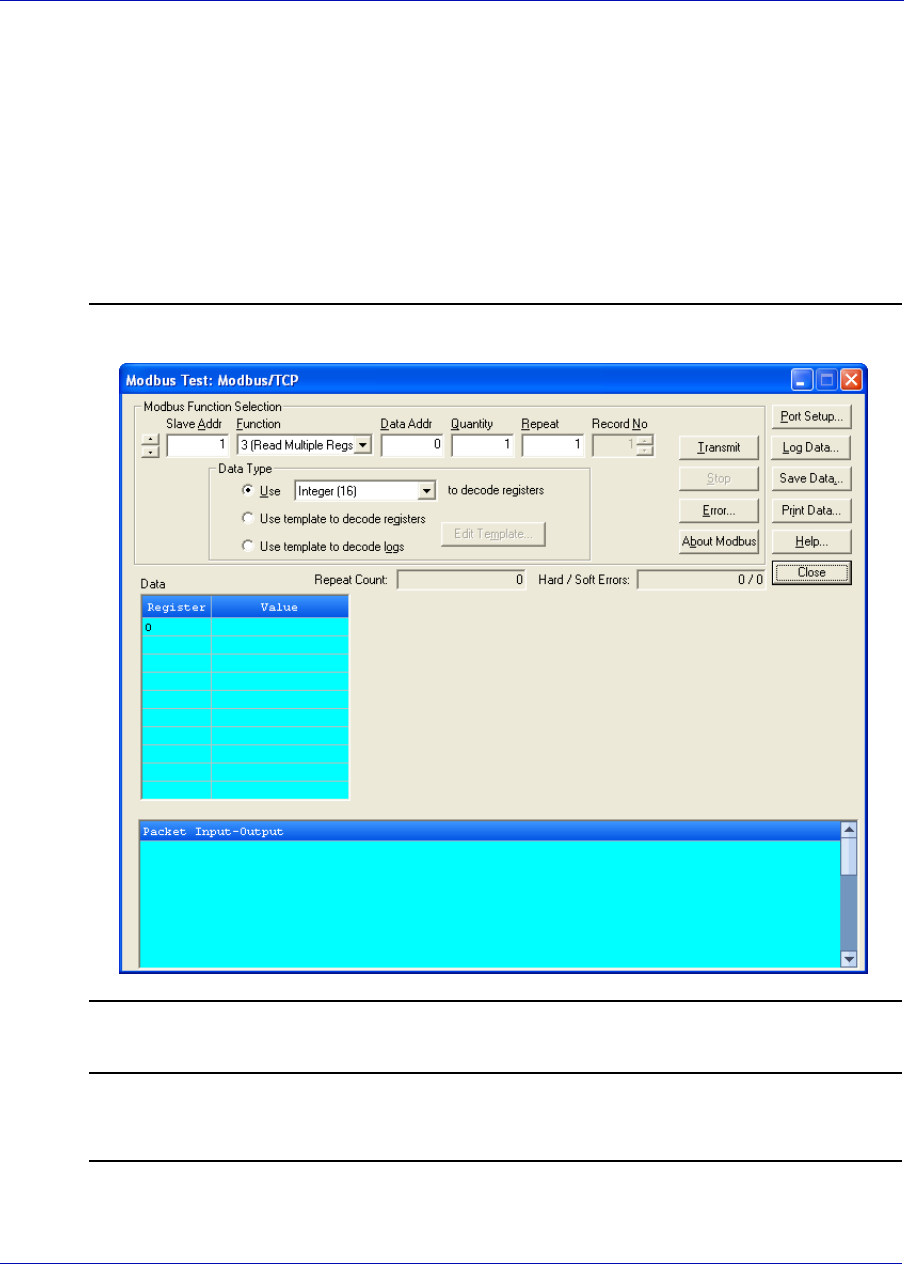Select 'Use template to decode logs'

(x=248, y=546)
